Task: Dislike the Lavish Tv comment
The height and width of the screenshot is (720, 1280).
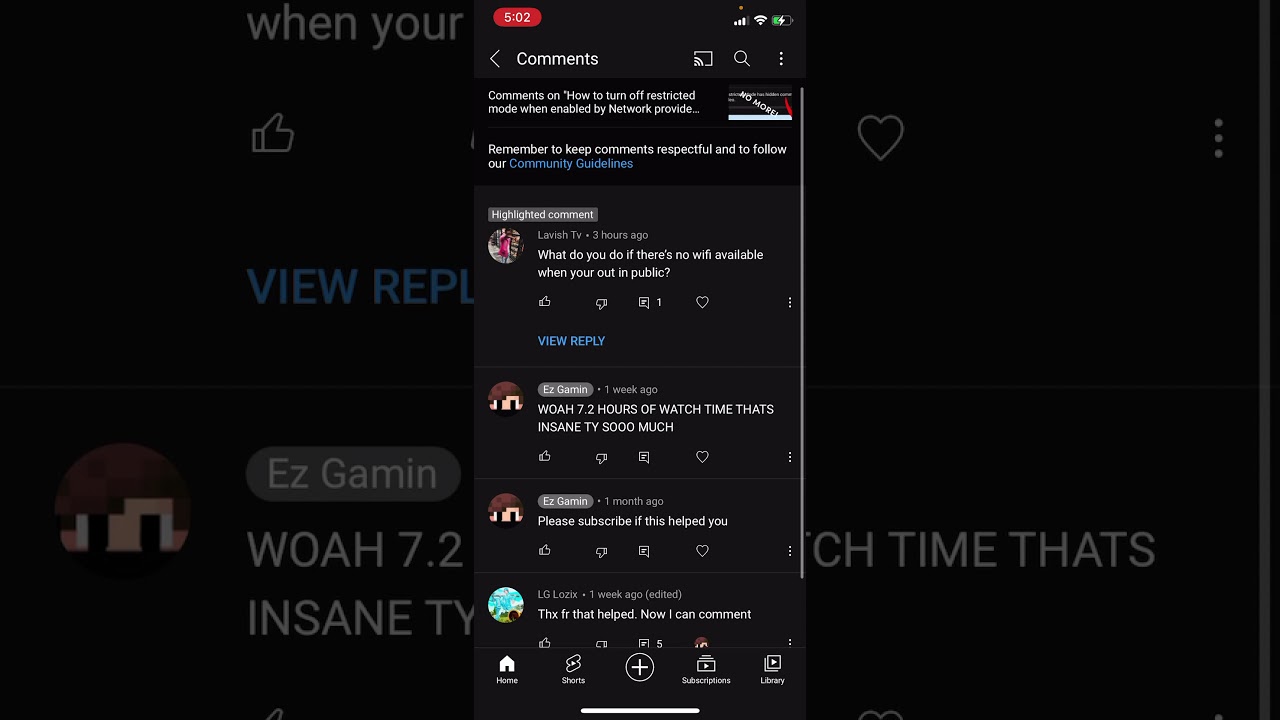Action: 602,303
